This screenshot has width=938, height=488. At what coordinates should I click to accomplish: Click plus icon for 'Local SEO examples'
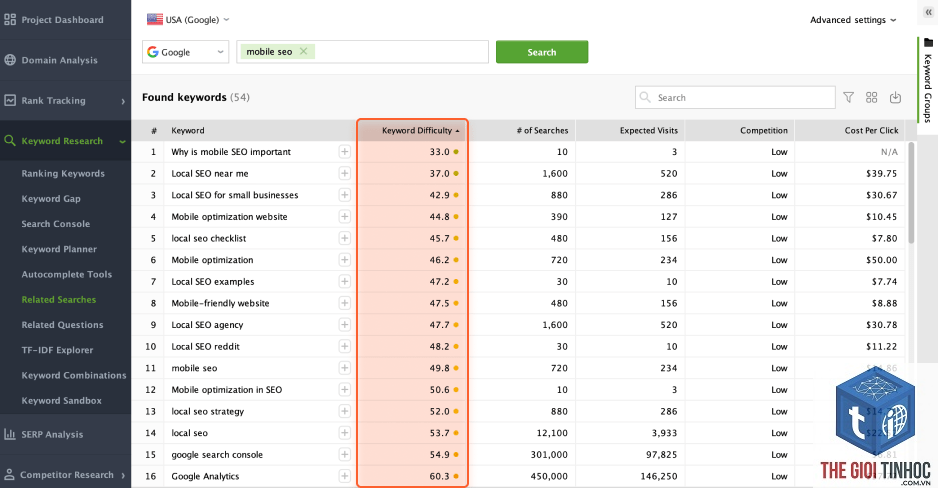coord(345,282)
